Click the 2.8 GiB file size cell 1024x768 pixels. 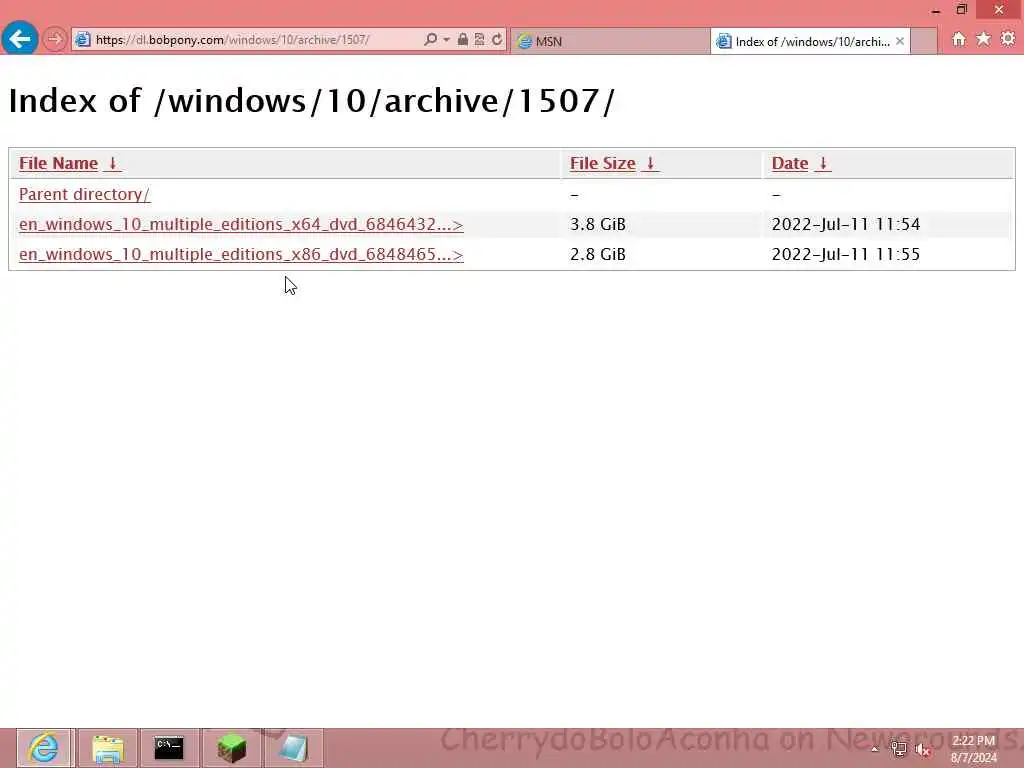point(598,254)
